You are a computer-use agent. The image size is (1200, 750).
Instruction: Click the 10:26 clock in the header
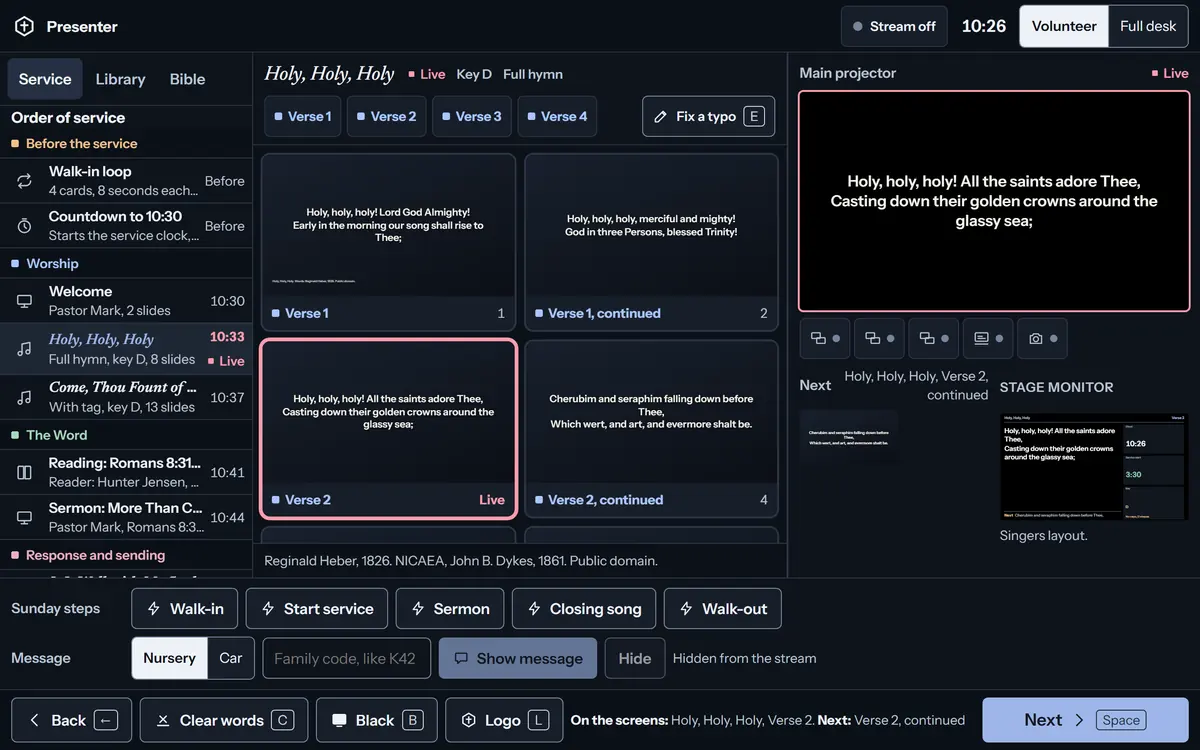point(984,26)
